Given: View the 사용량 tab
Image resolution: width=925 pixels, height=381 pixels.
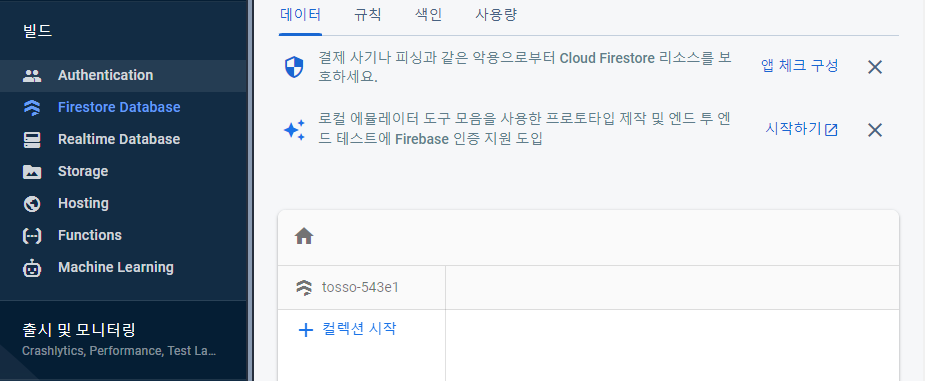Looking at the screenshot, I should (496, 15).
